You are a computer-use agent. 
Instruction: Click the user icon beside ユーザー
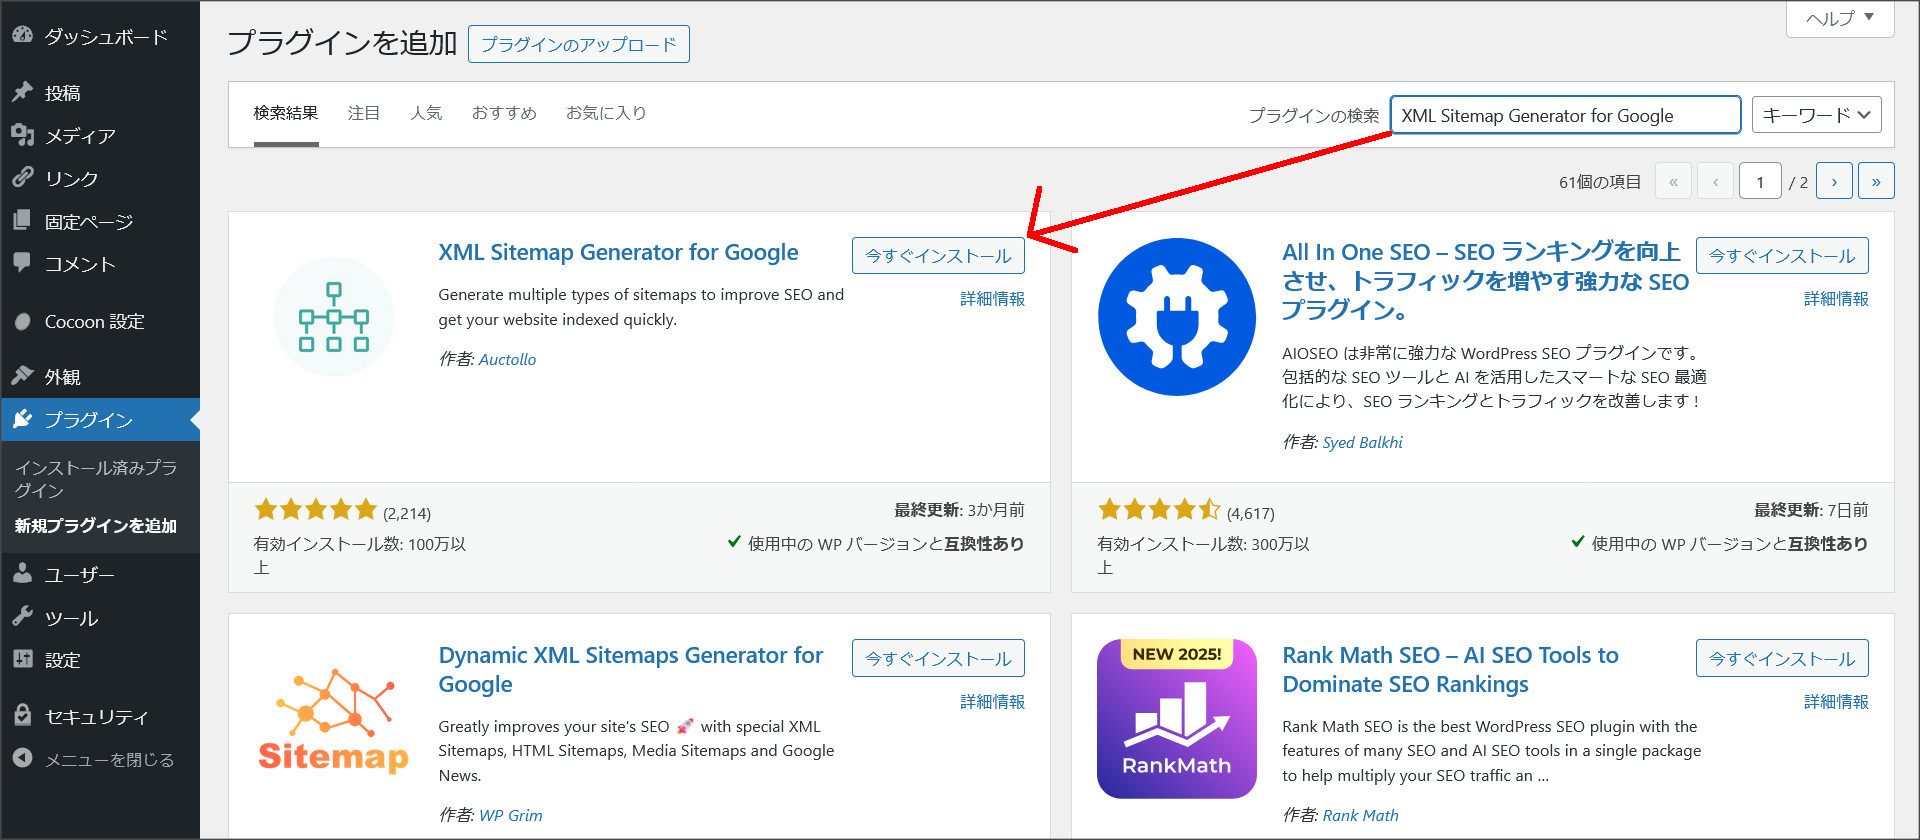click(22, 574)
